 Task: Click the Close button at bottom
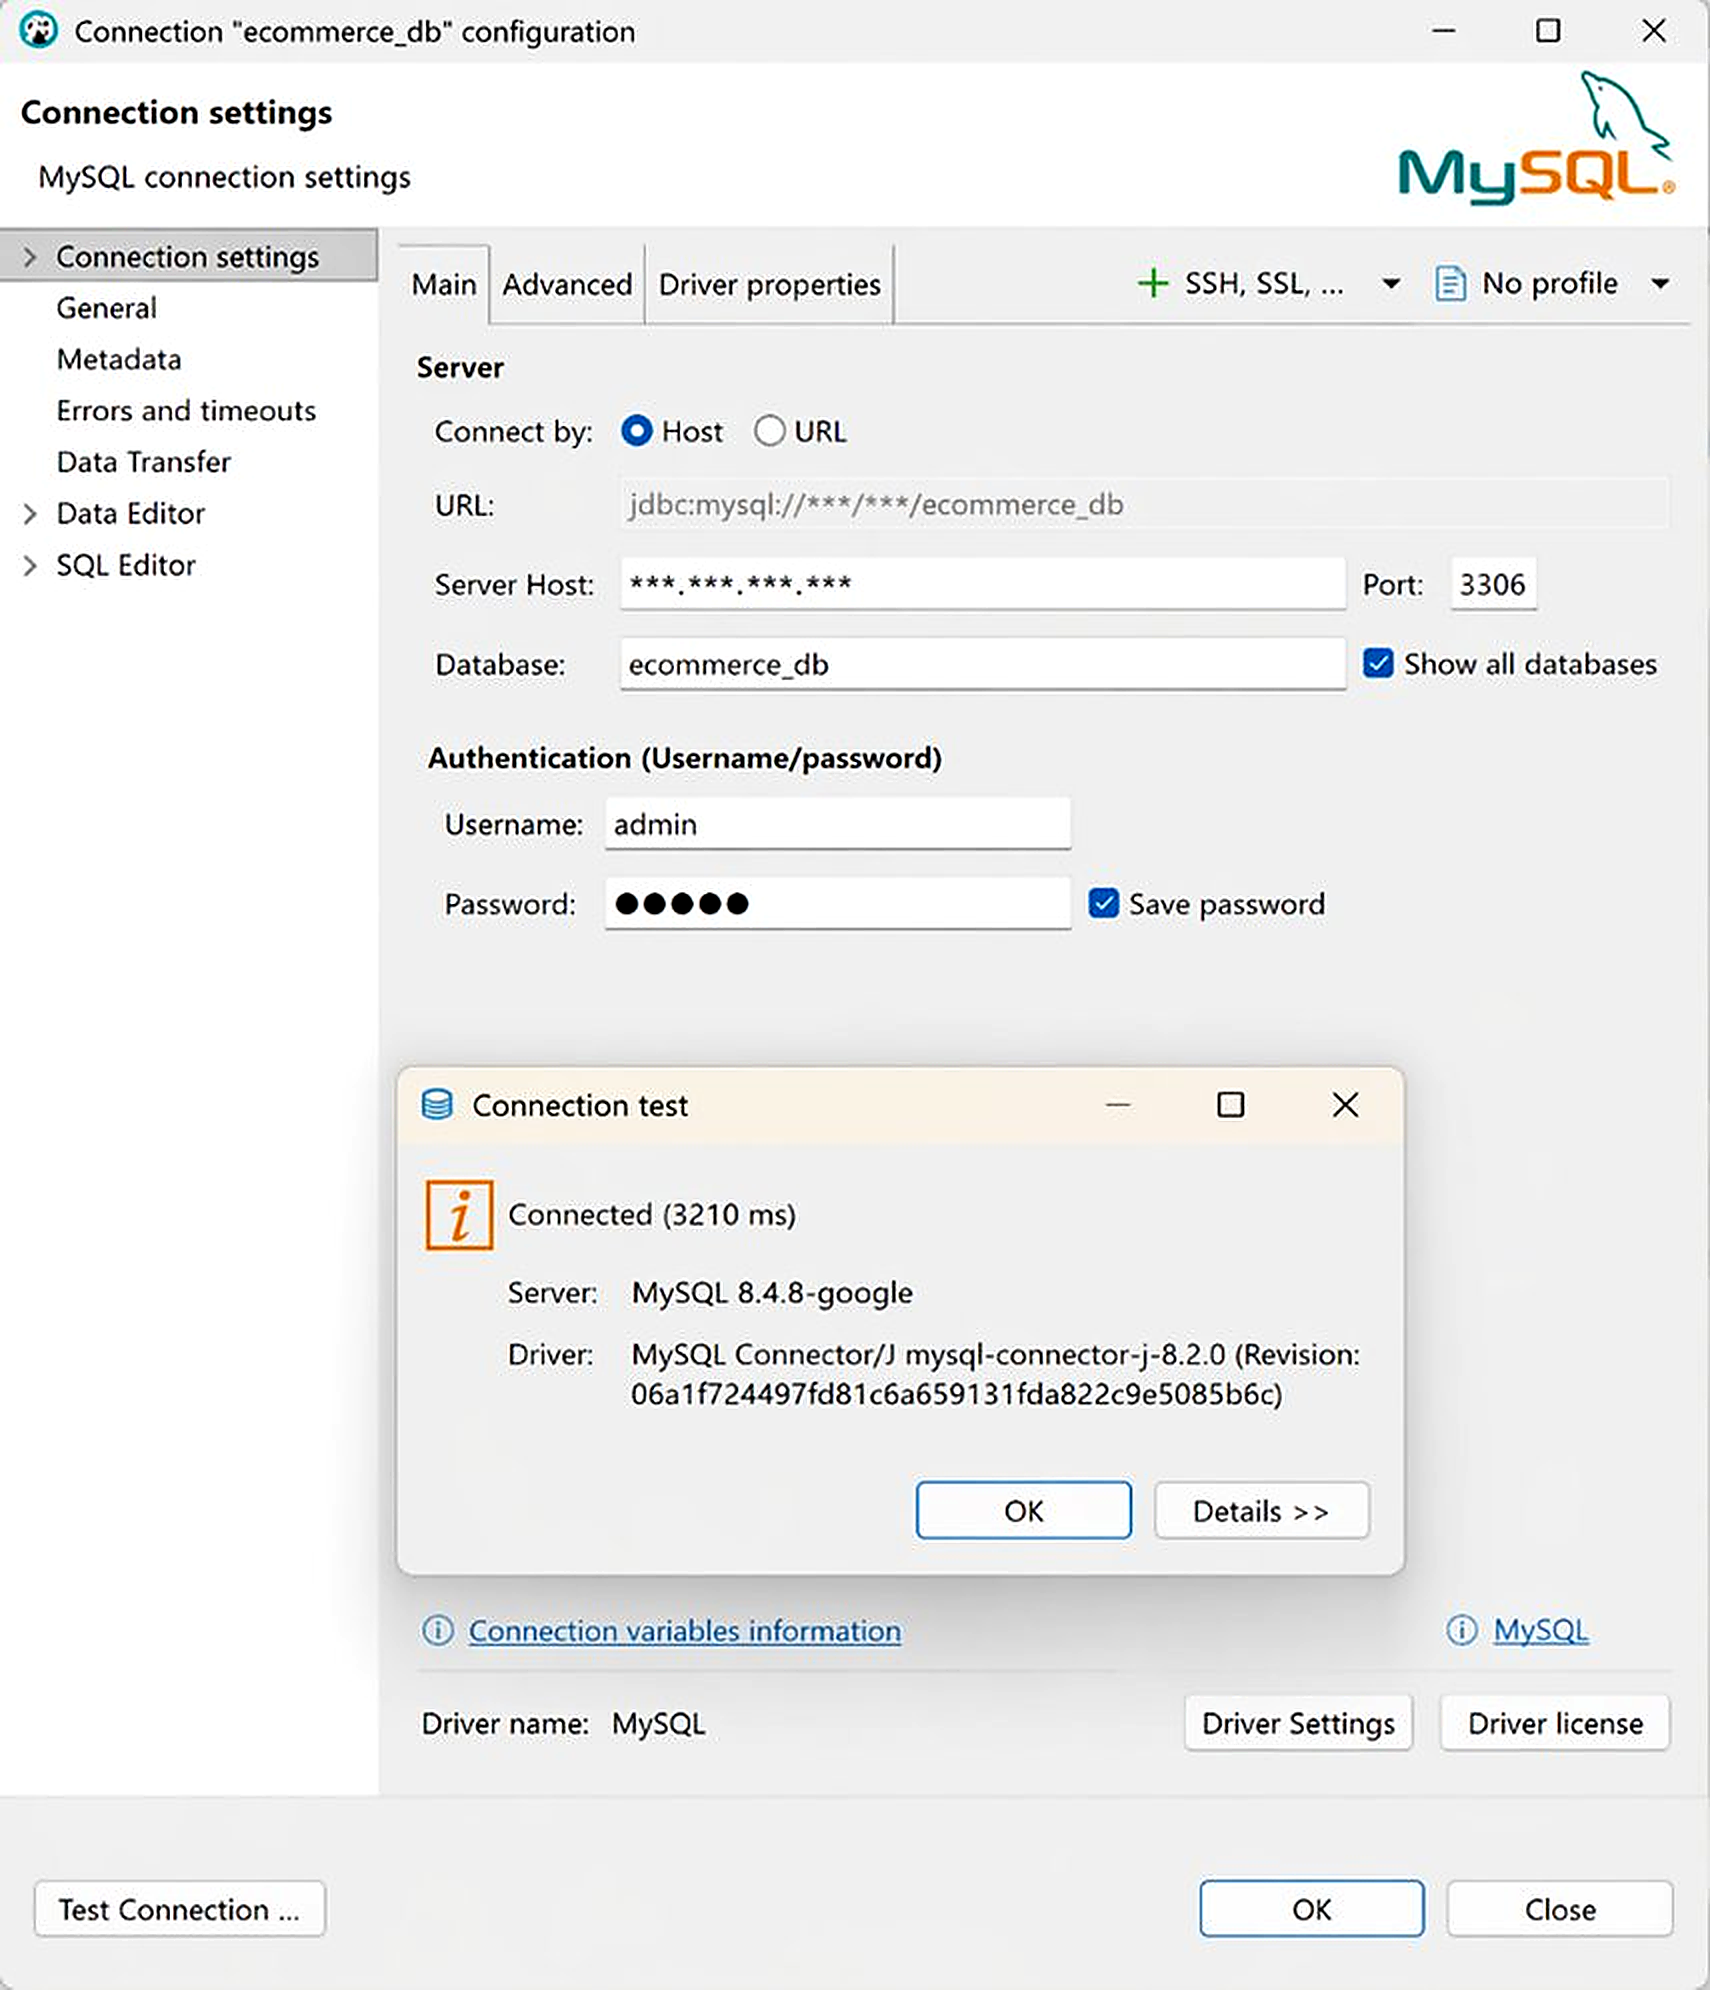(1560, 1909)
